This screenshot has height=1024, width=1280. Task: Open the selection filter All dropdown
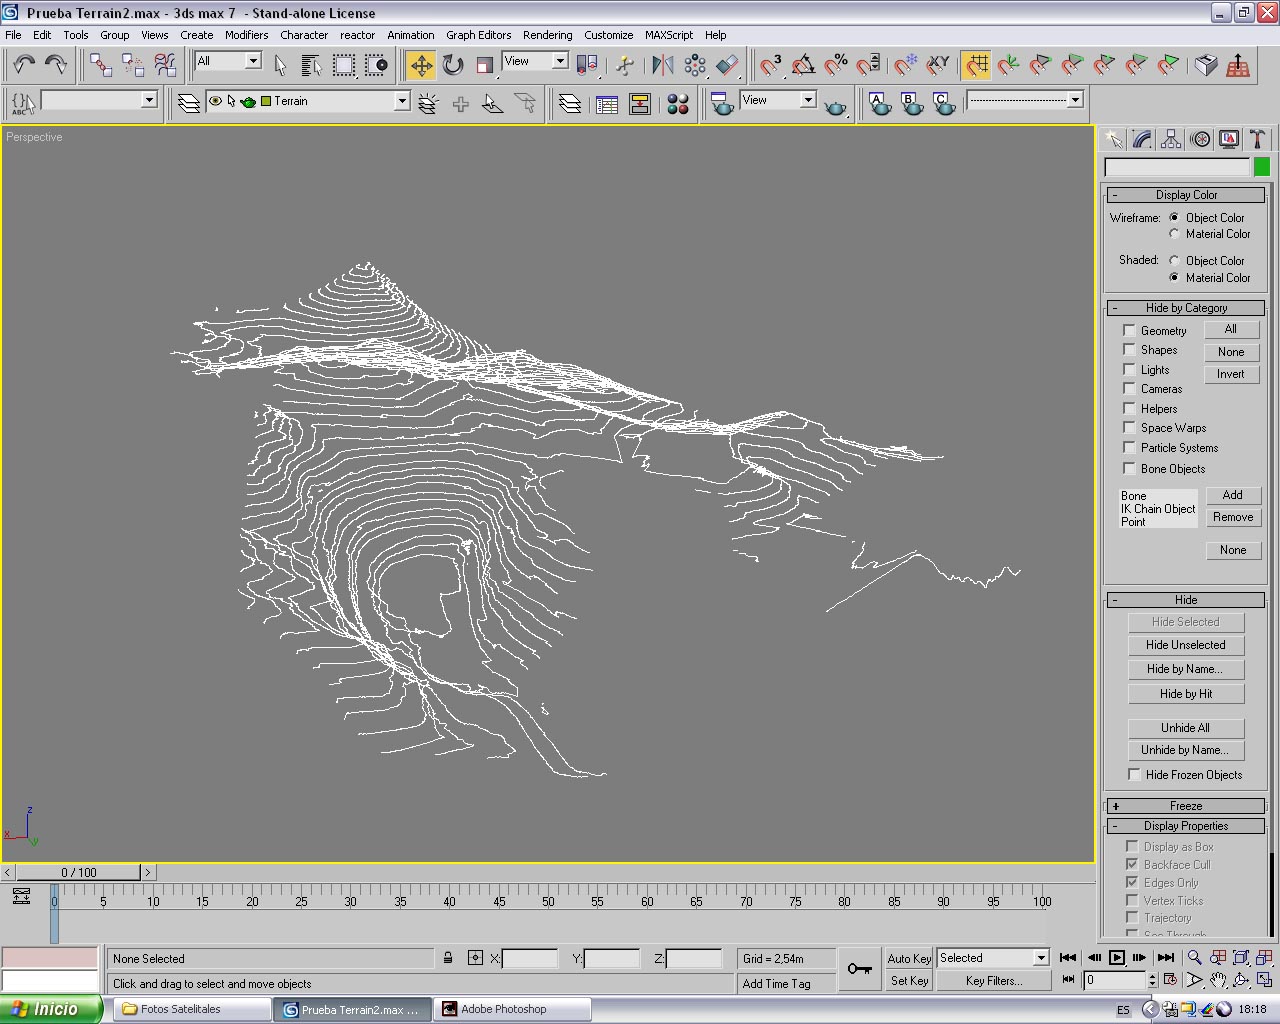[253, 61]
